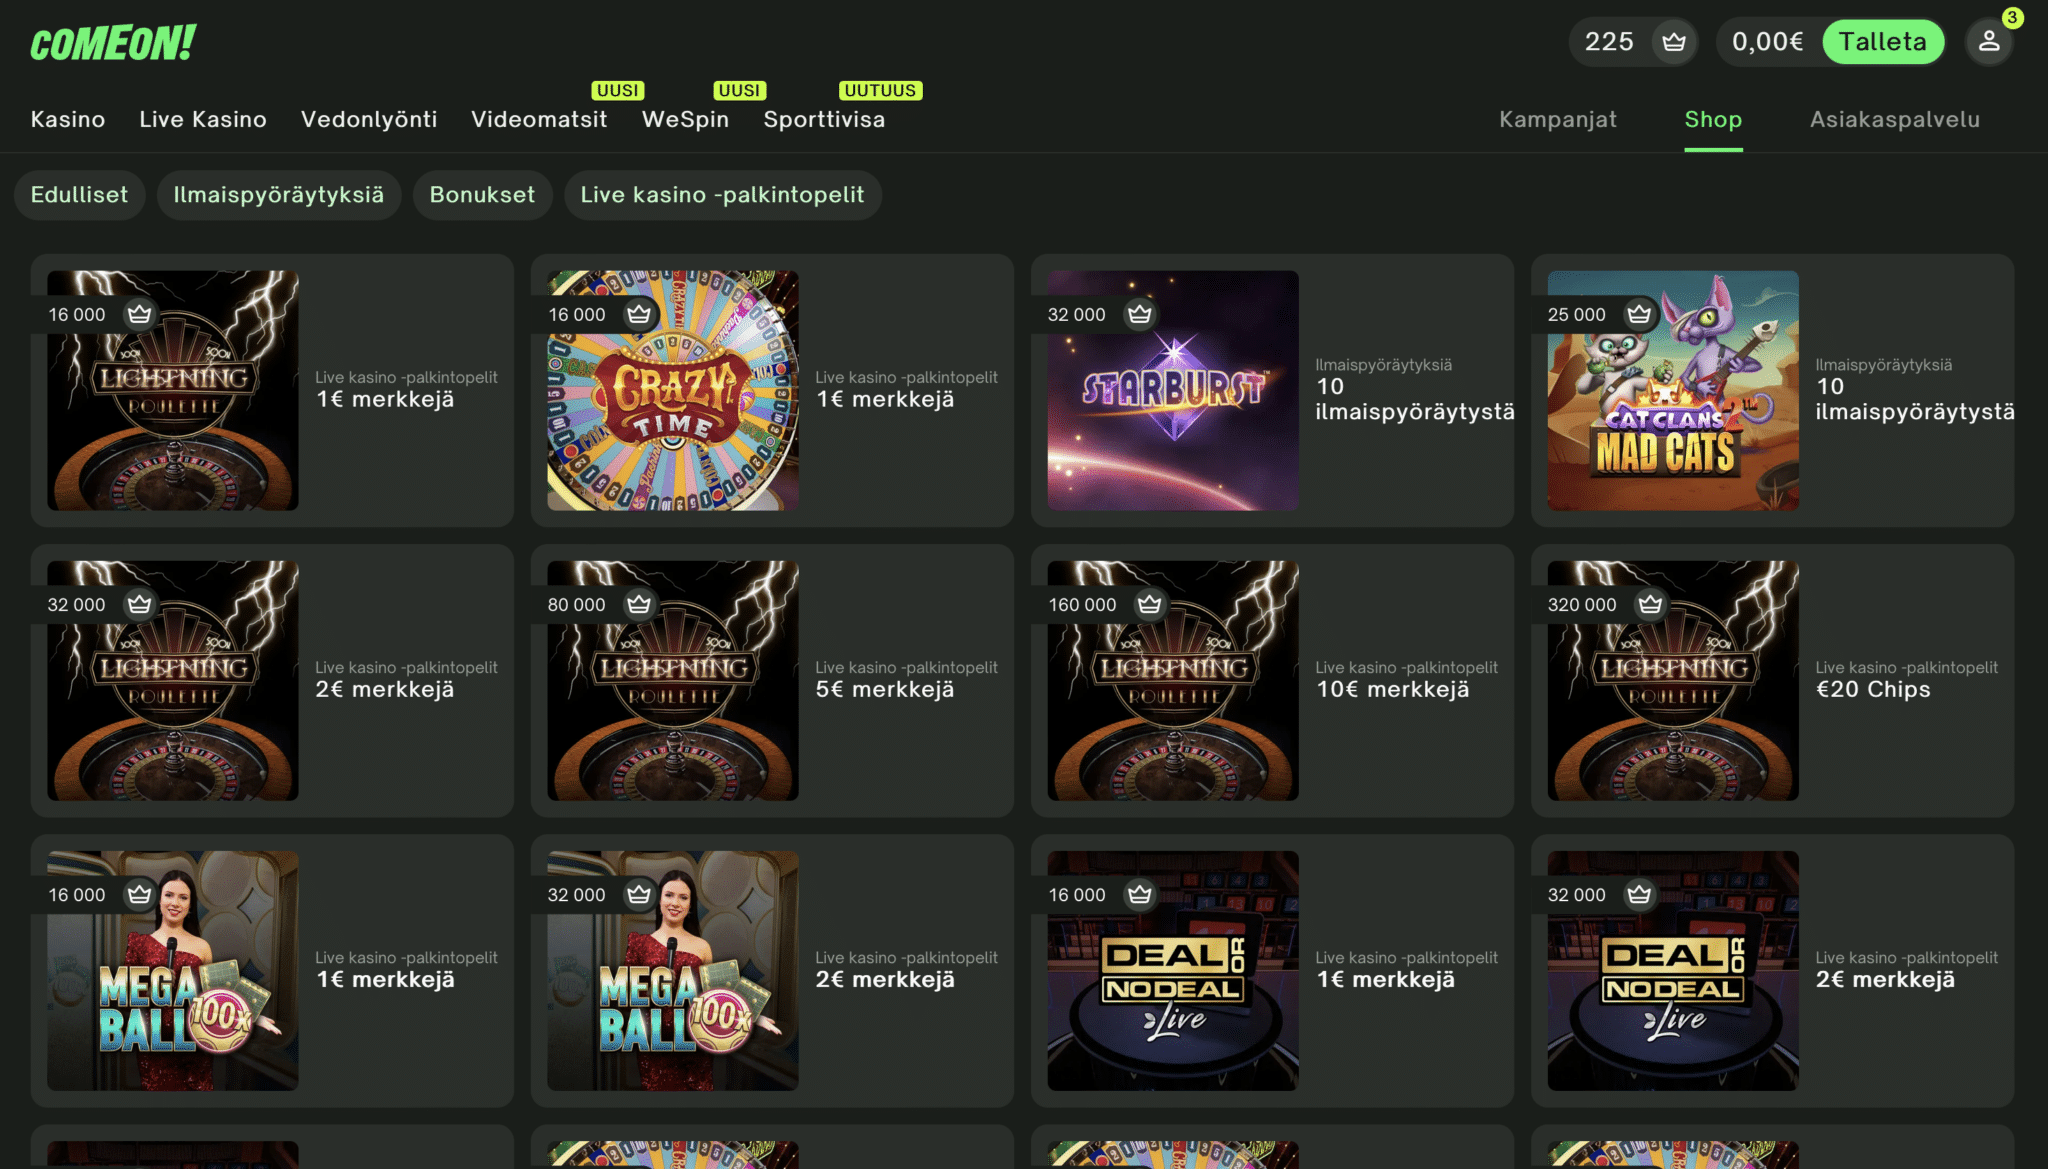2048x1169 pixels.
Task: Select the Shop tab
Action: [1713, 119]
